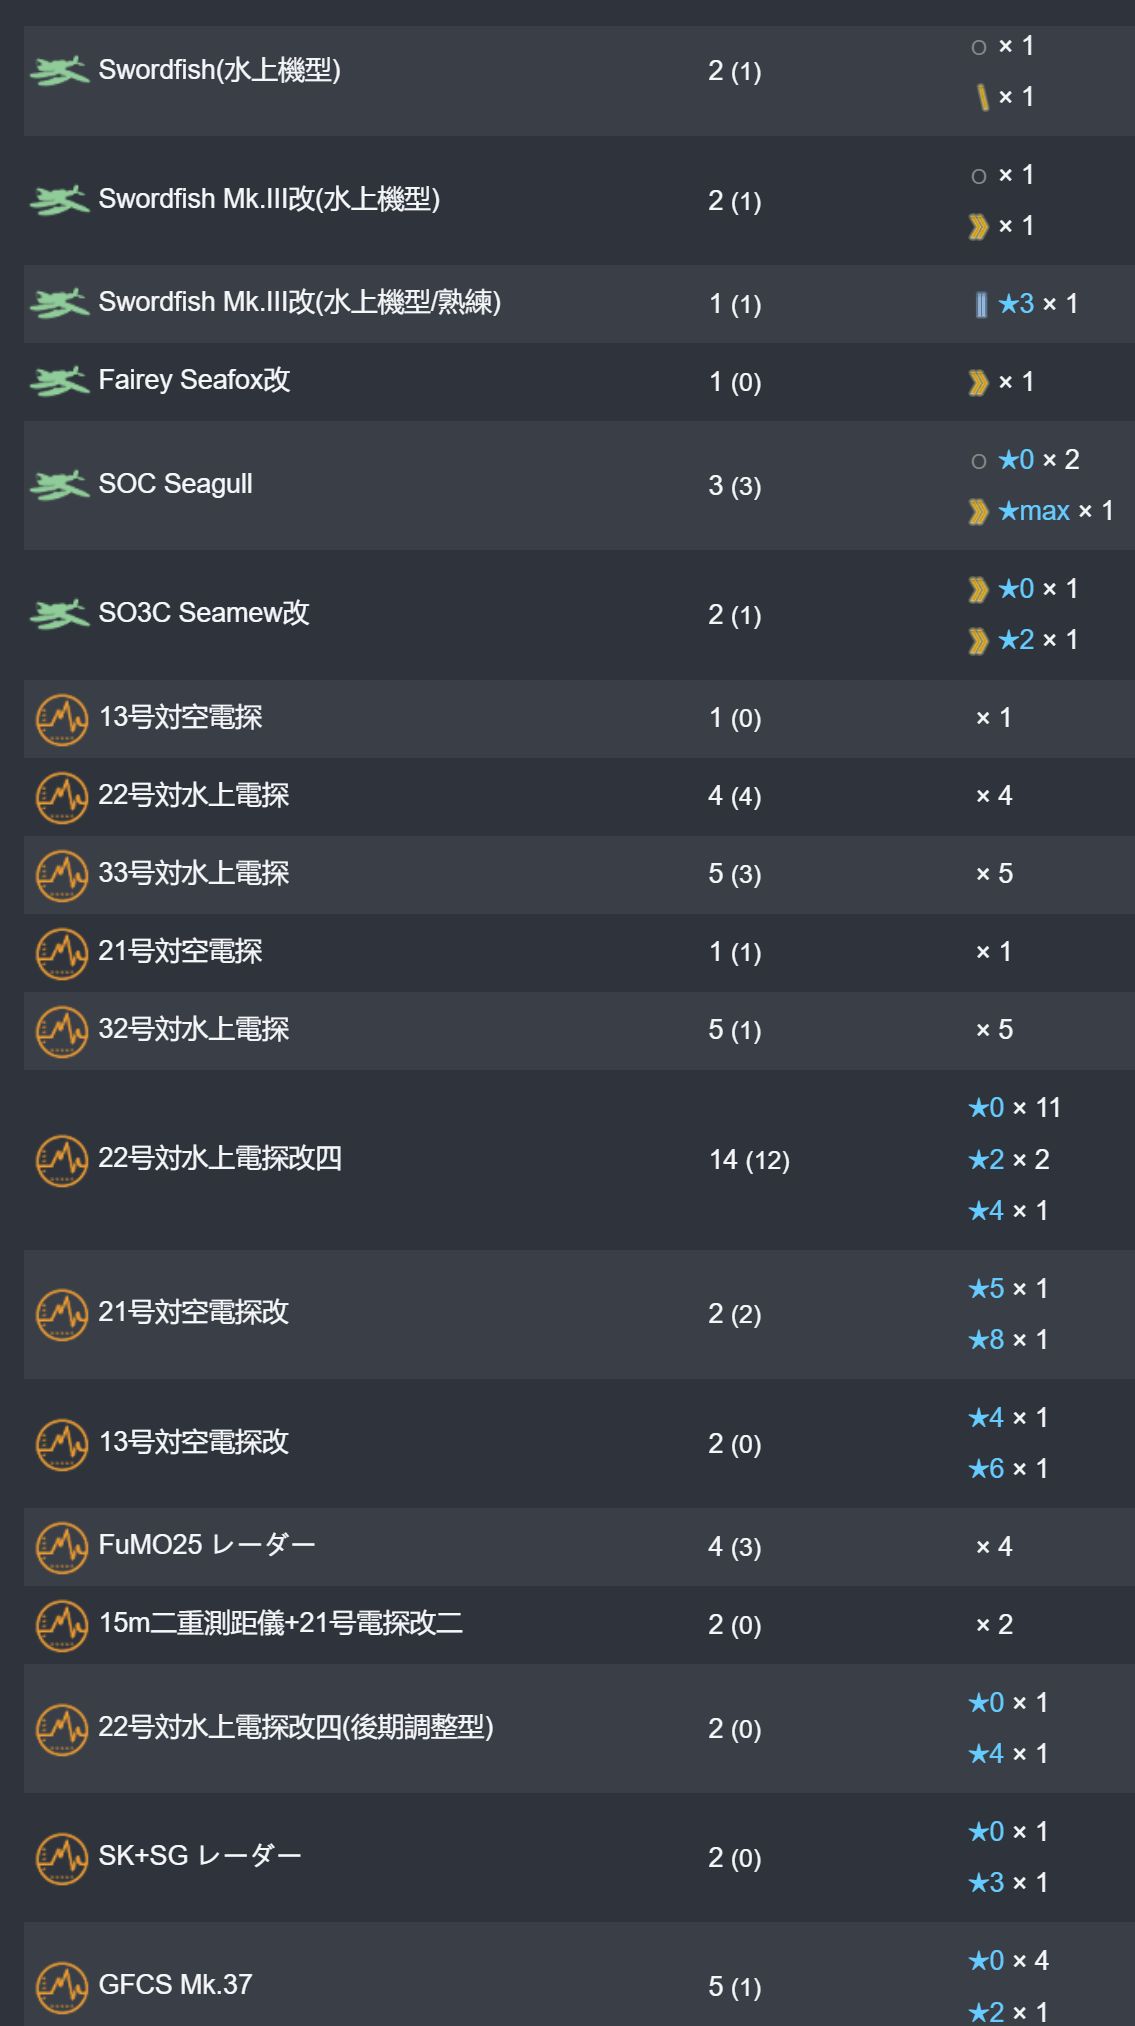This screenshot has height=2026, width=1135.
Task: Click the blue stripe proficiency icon for Swordfish 熟練
Action: point(981,304)
